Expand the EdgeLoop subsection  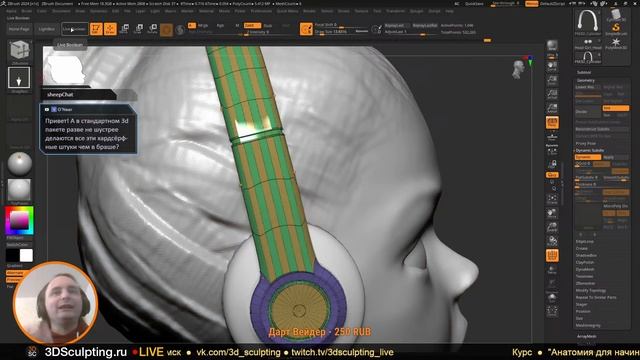pyautogui.click(x=584, y=242)
